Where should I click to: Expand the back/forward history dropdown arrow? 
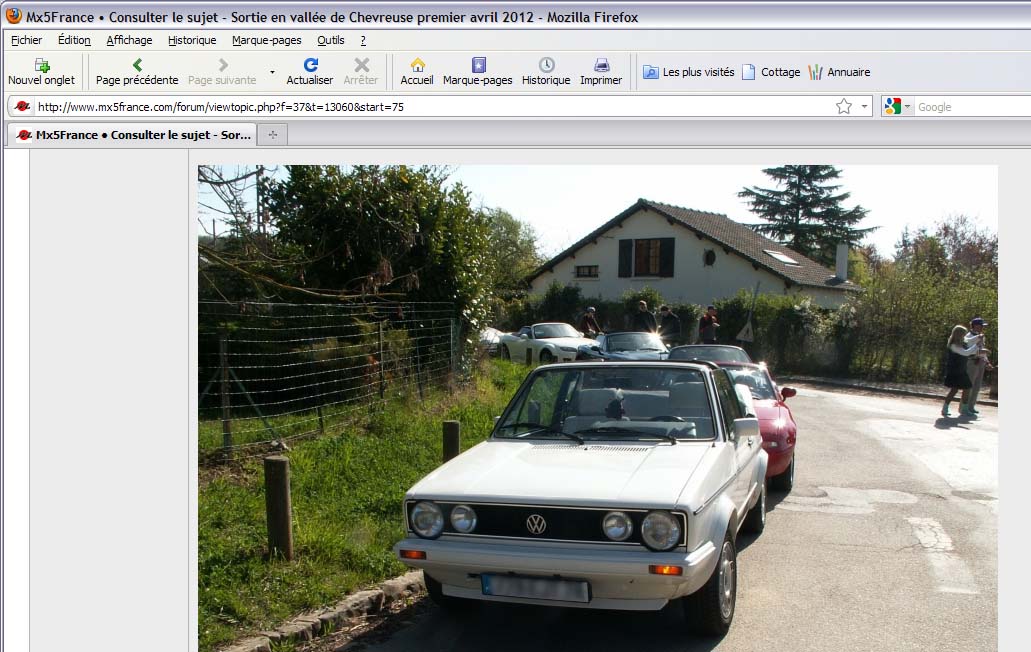pos(272,72)
